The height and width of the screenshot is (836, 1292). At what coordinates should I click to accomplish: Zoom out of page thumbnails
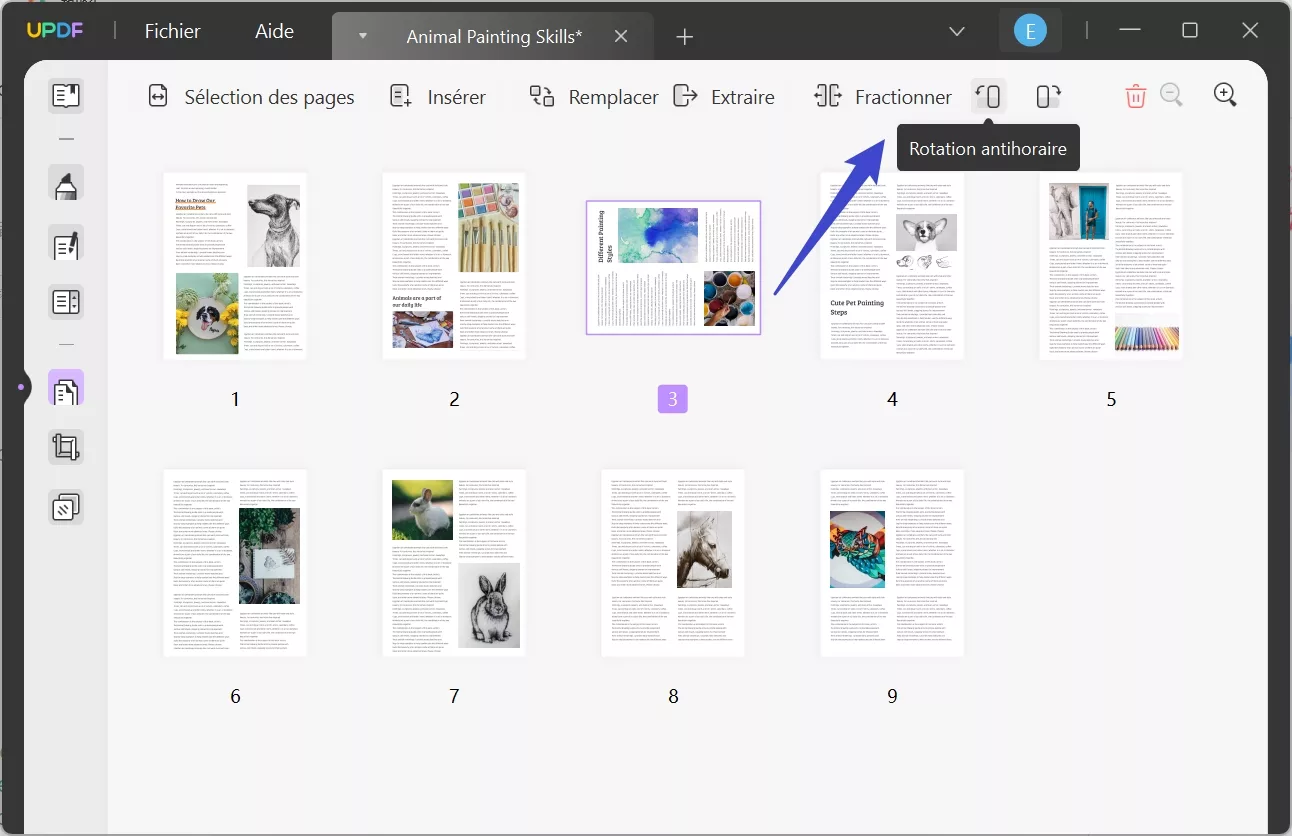point(1172,95)
